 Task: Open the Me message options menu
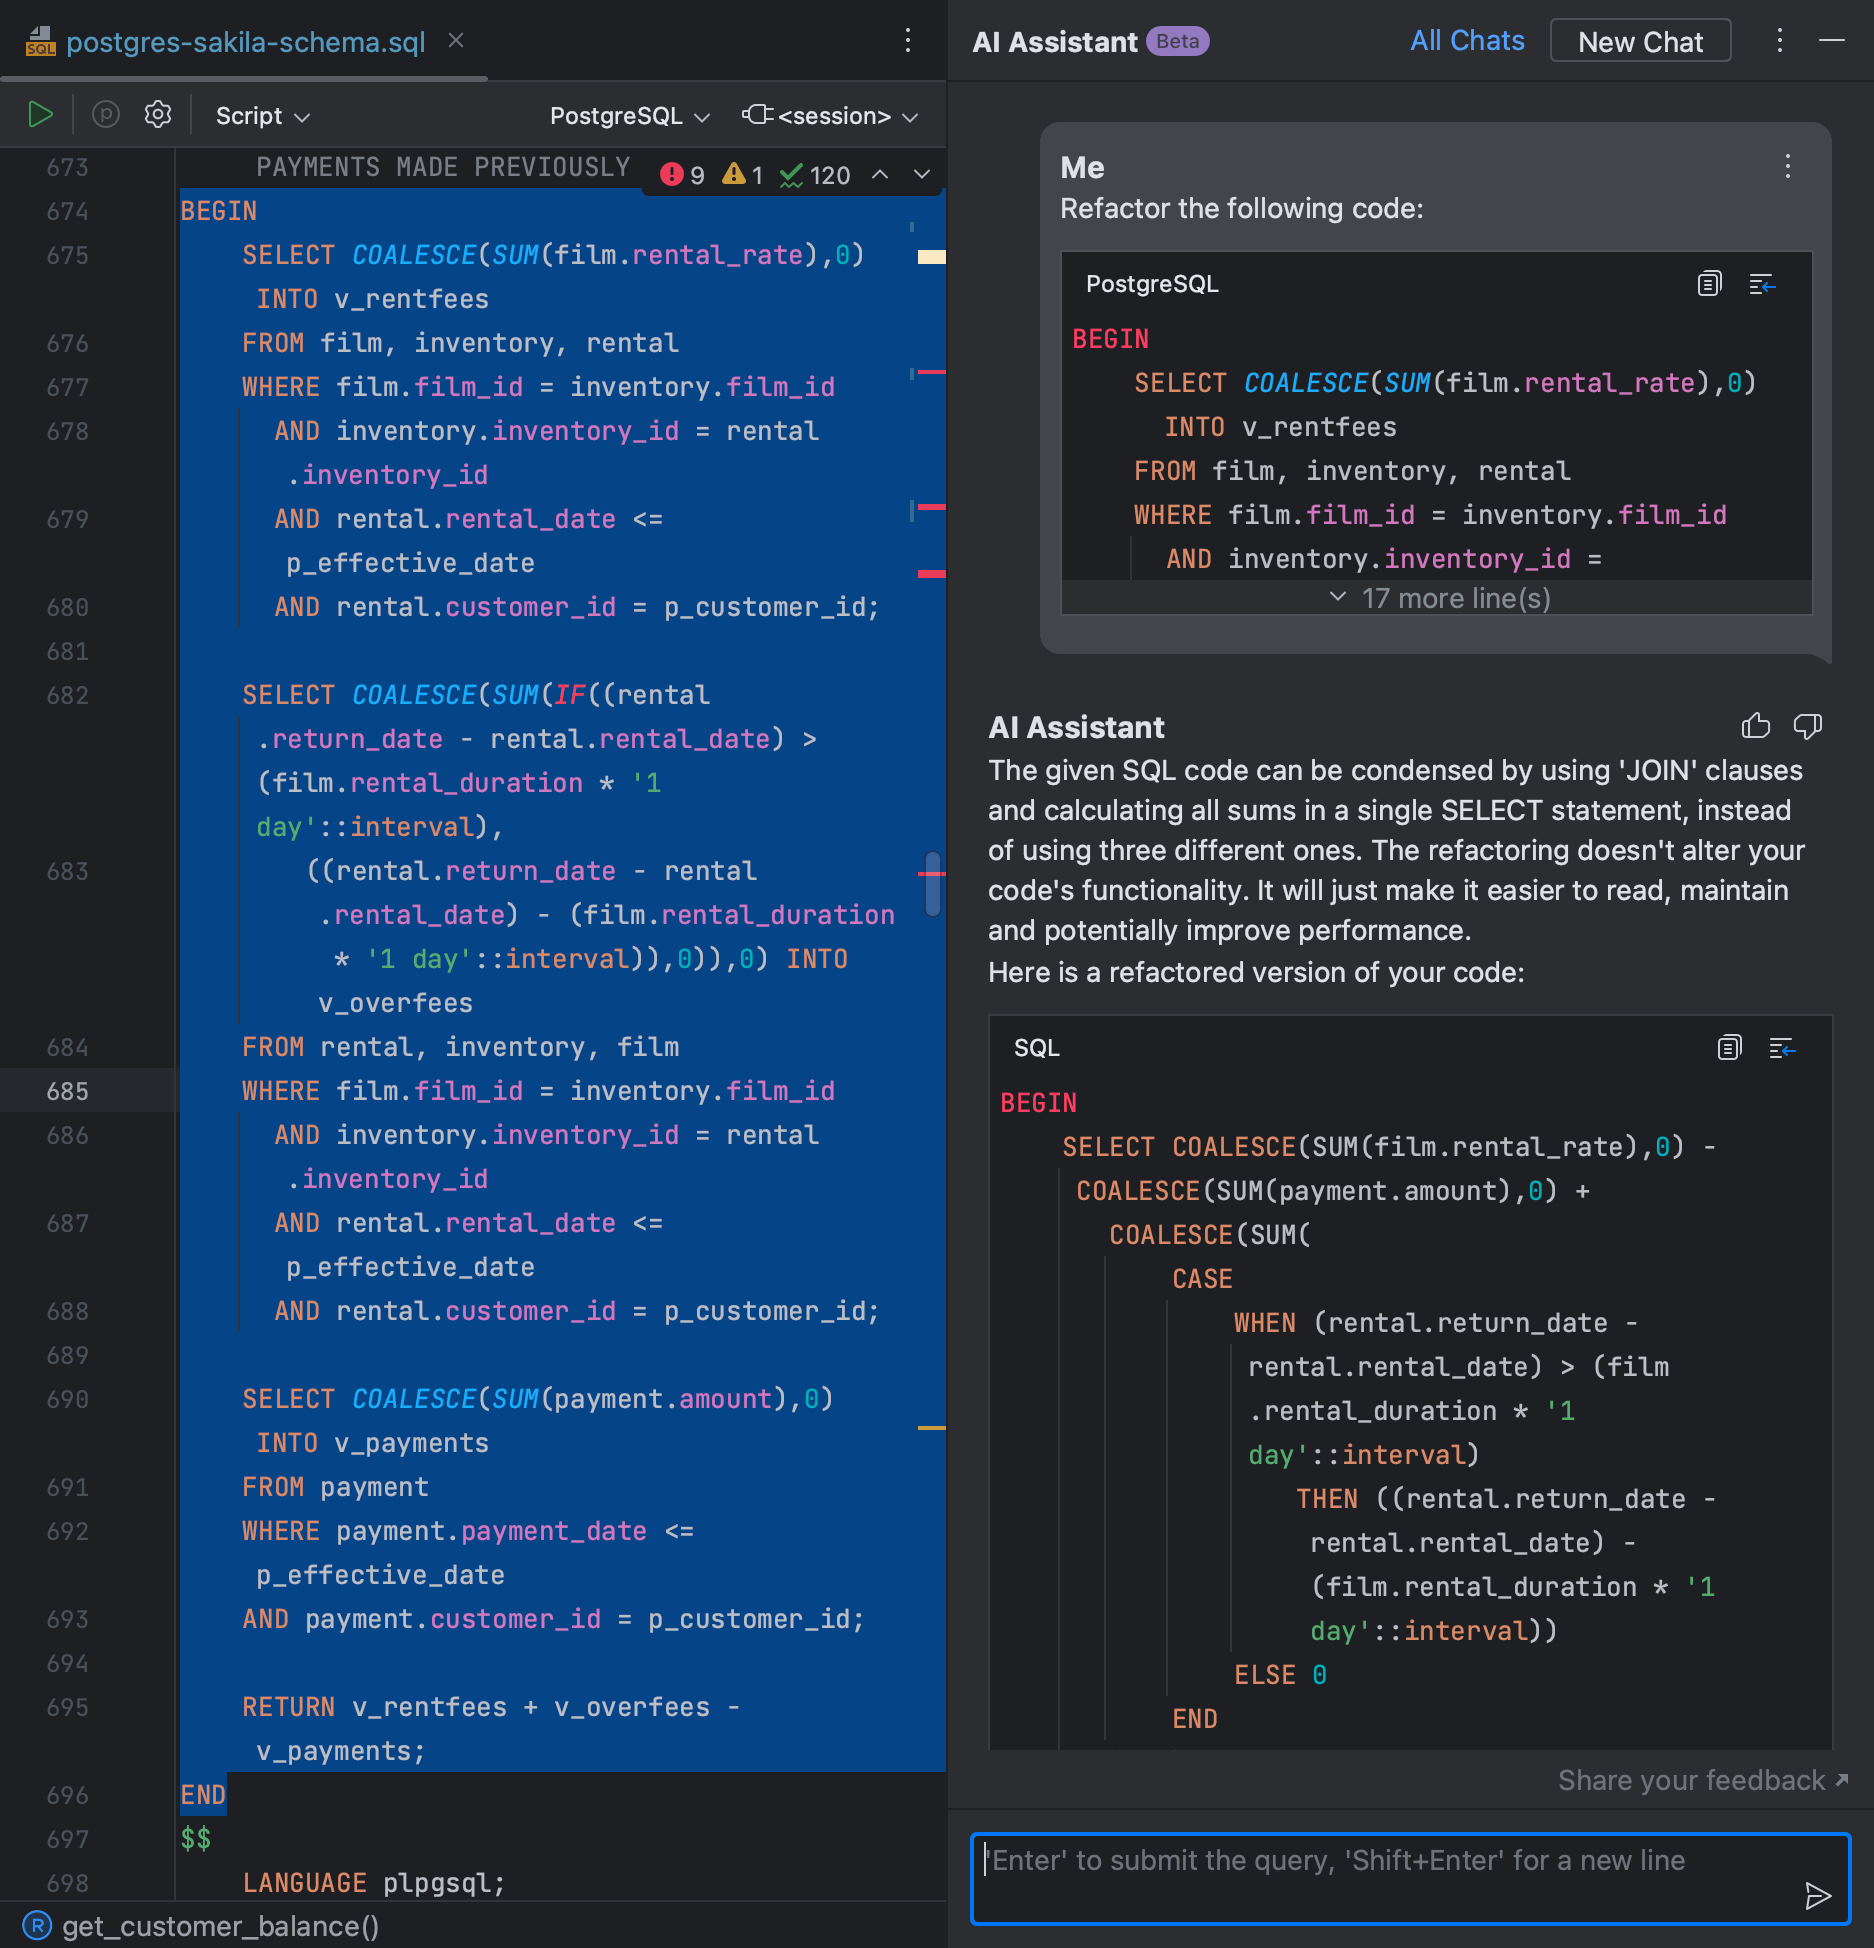1787,168
